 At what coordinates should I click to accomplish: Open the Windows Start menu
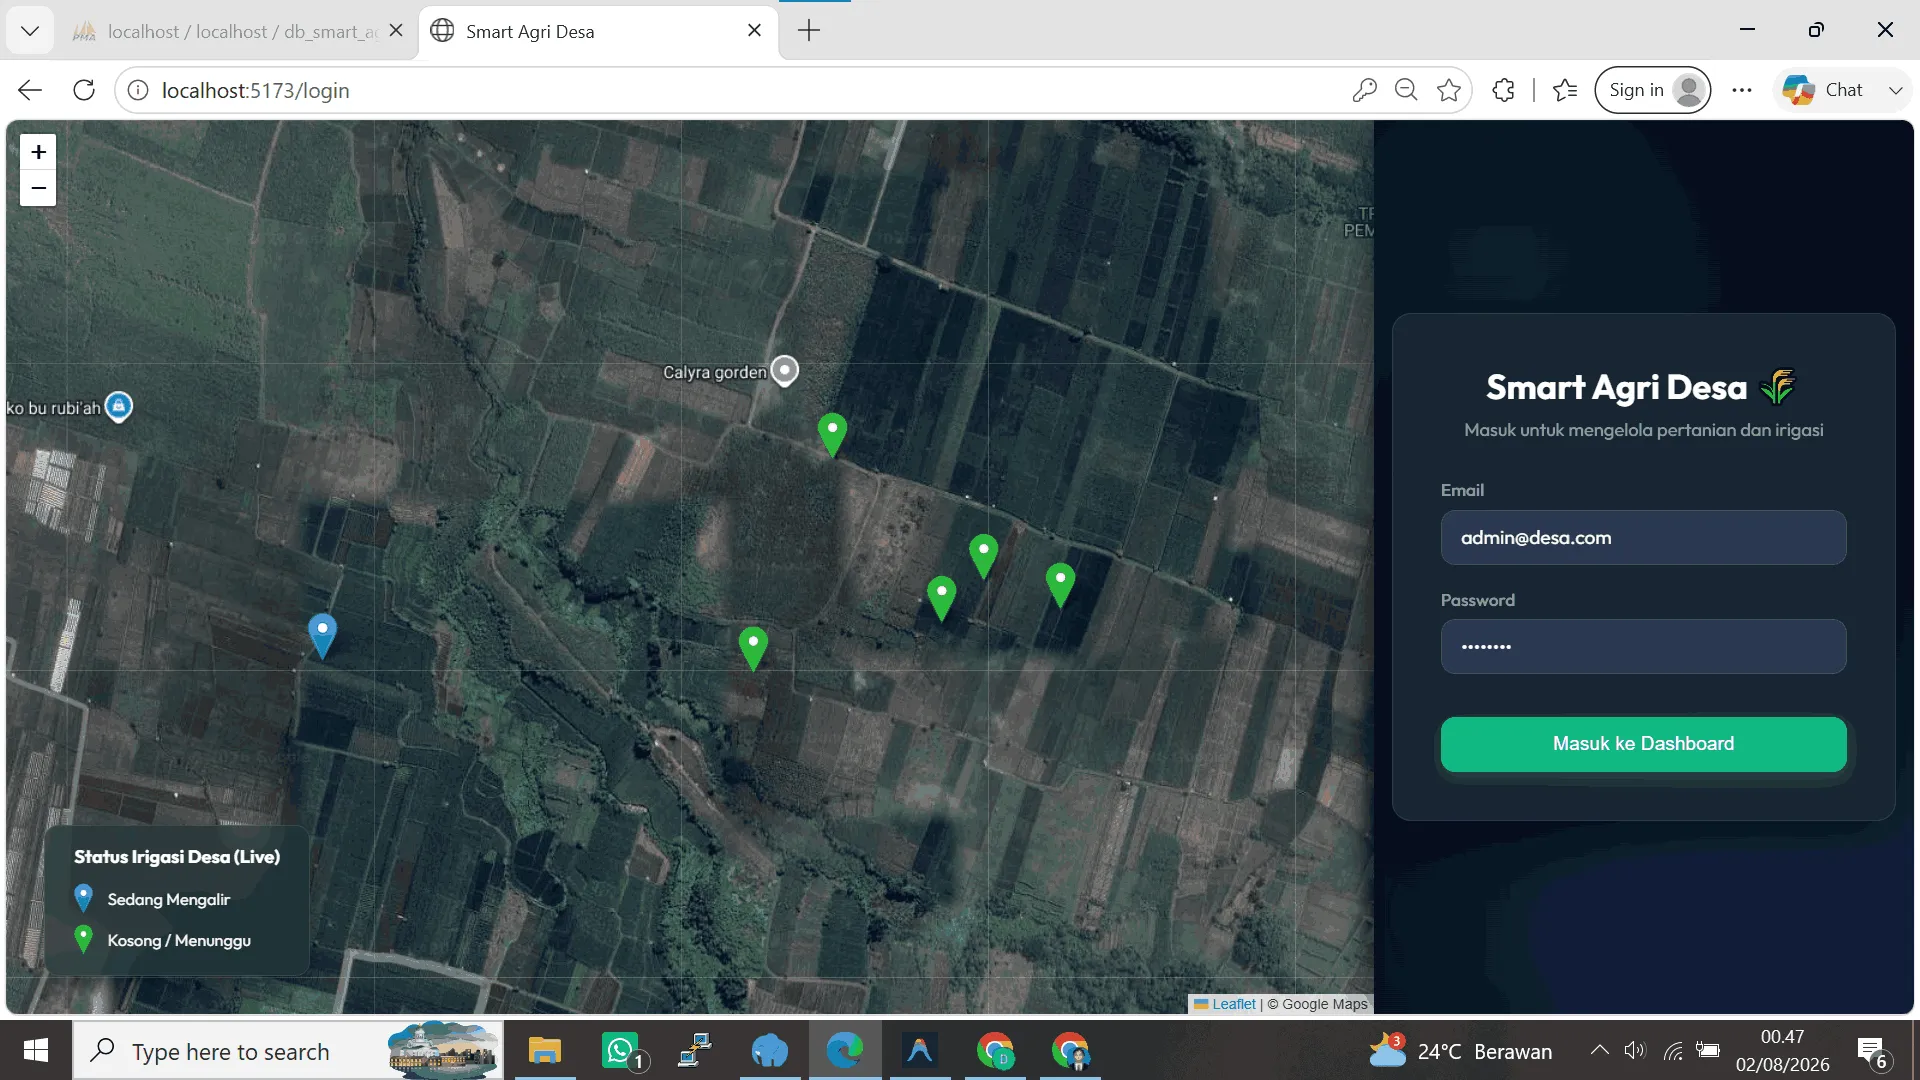(36, 1051)
